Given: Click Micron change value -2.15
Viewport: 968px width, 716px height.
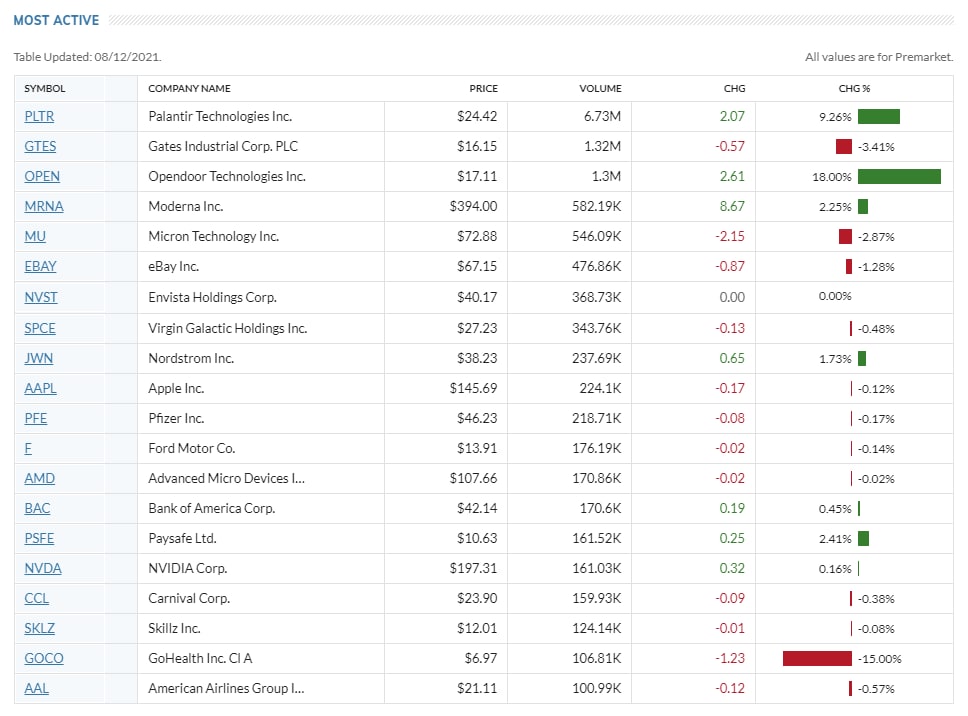Looking at the screenshot, I should pos(730,236).
